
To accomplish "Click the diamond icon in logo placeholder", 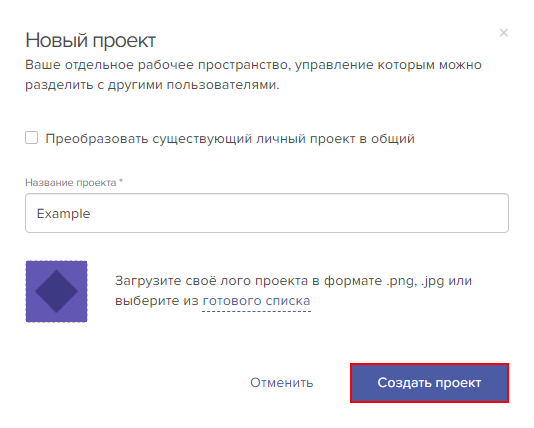I will tap(57, 291).
